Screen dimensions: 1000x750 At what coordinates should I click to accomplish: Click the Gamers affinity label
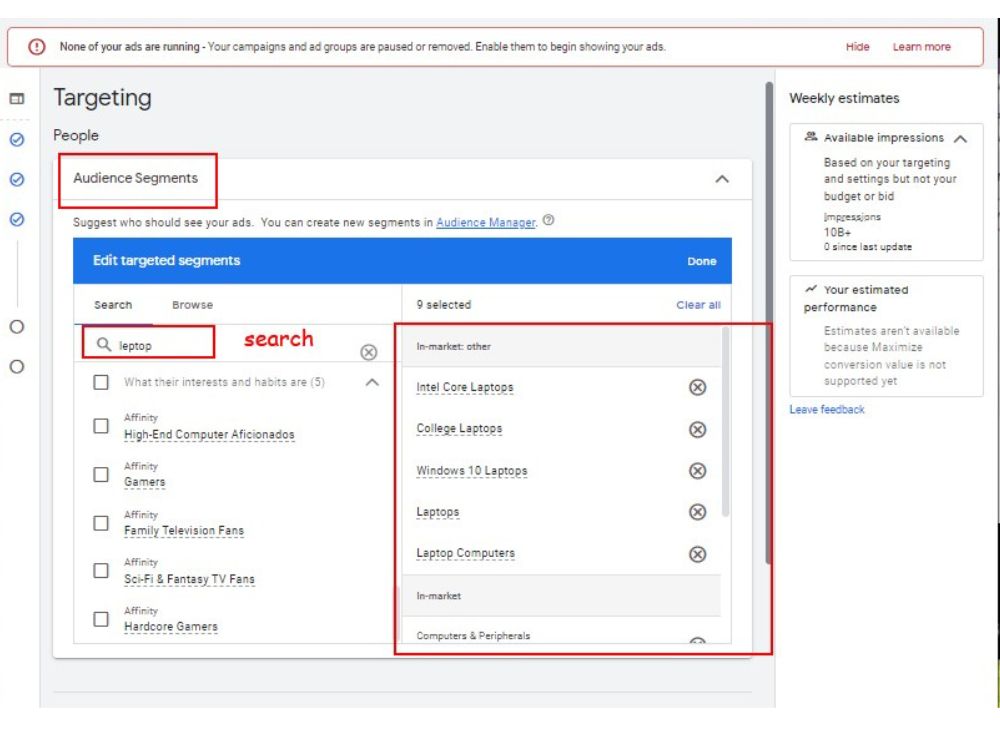point(144,482)
